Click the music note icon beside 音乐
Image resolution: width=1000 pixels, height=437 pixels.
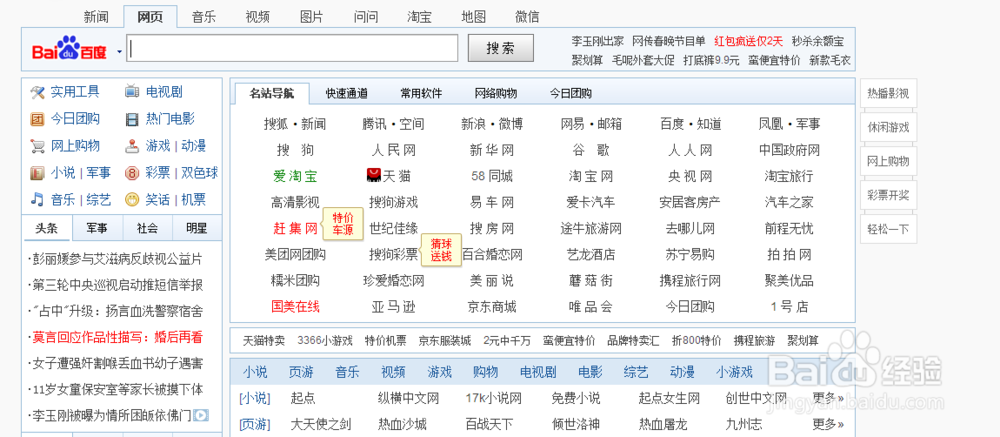(38, 200)
